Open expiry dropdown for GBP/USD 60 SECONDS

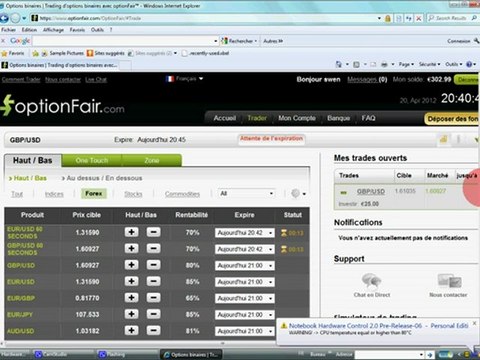245,249
